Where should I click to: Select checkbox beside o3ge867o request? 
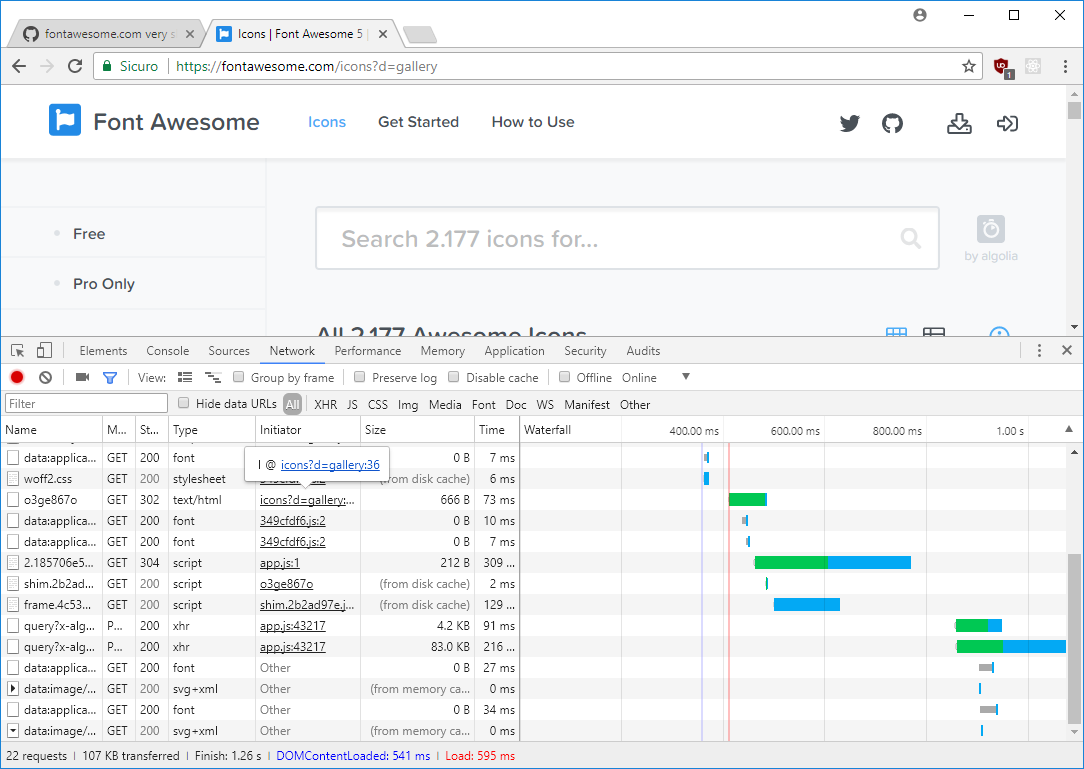[13, 499]
